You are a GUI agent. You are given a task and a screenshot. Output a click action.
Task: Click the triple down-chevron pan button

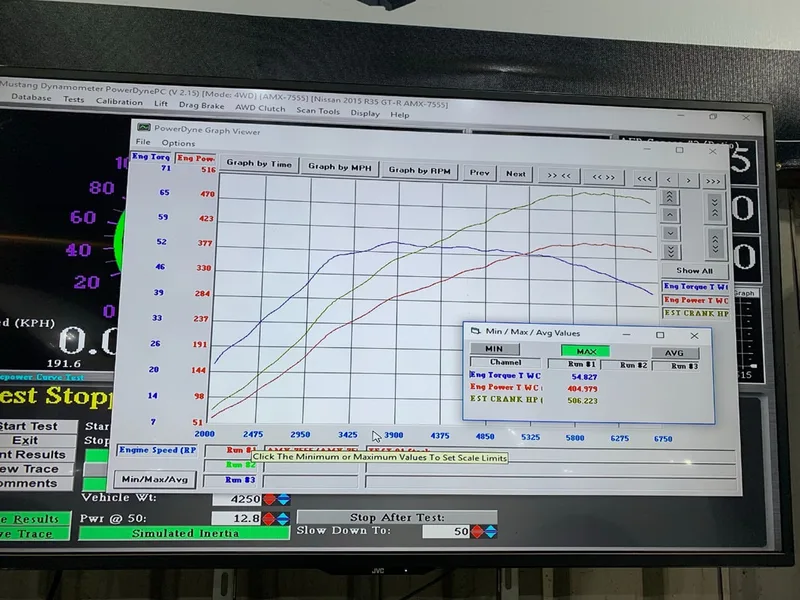(x=671, y=251)
